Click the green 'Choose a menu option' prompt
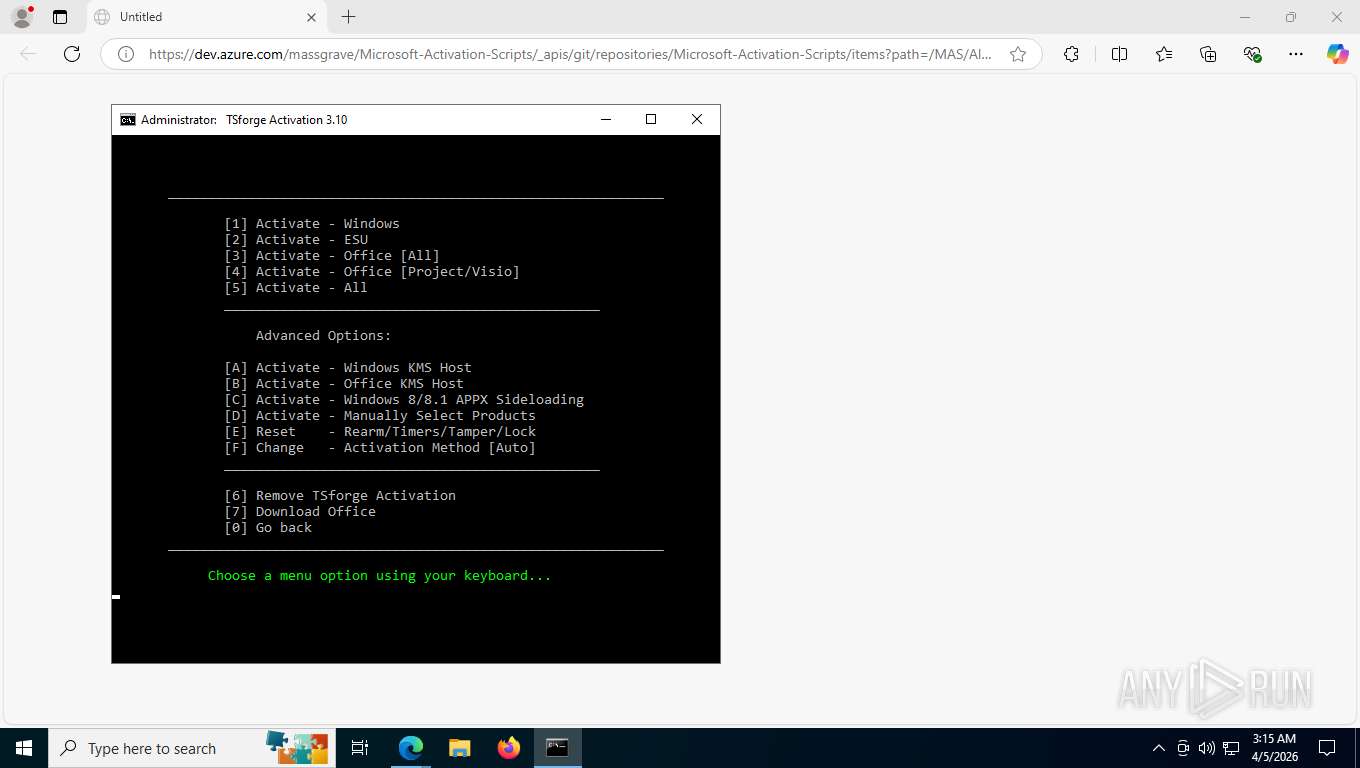1360x768 pixels. coord(380,575)
